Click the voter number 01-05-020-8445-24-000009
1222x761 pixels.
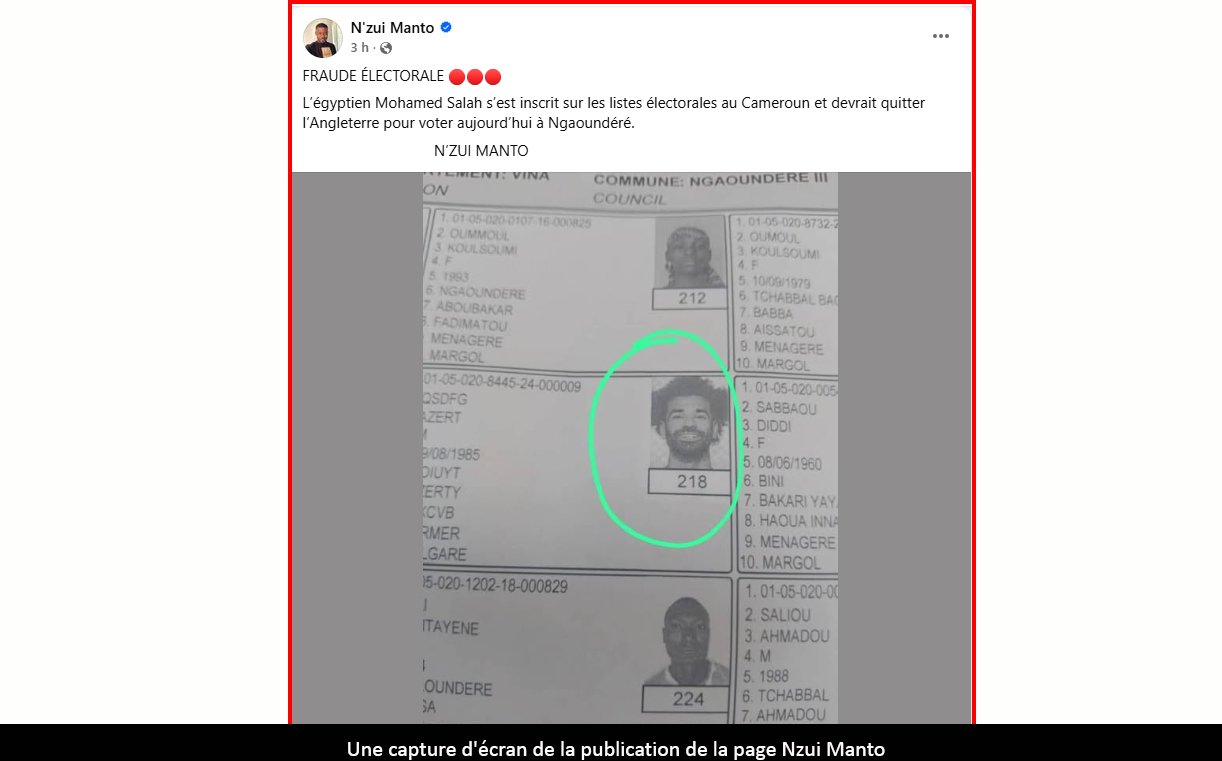pos(502,385)
